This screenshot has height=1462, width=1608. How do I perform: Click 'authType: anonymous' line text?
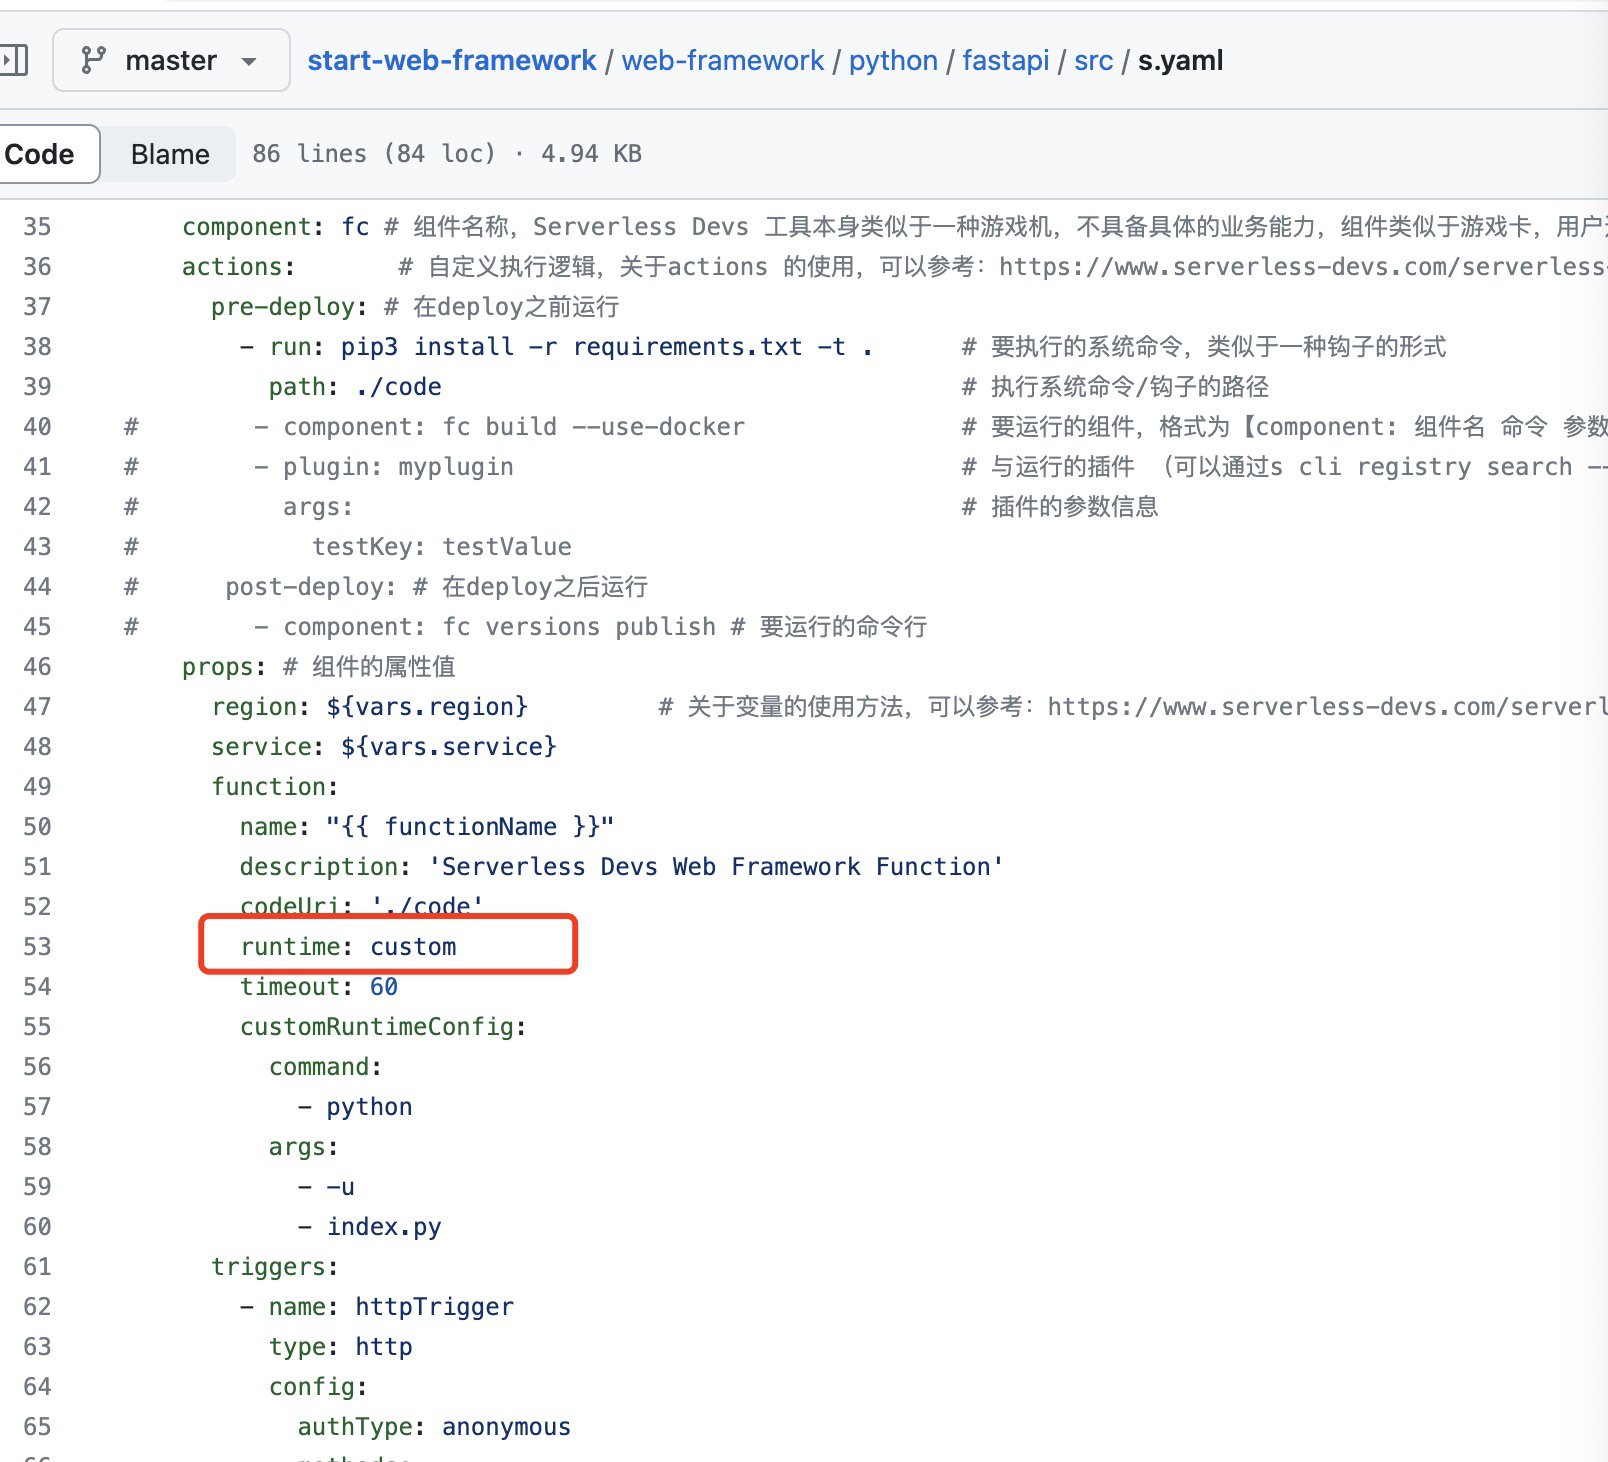[x=434, y=1427]
